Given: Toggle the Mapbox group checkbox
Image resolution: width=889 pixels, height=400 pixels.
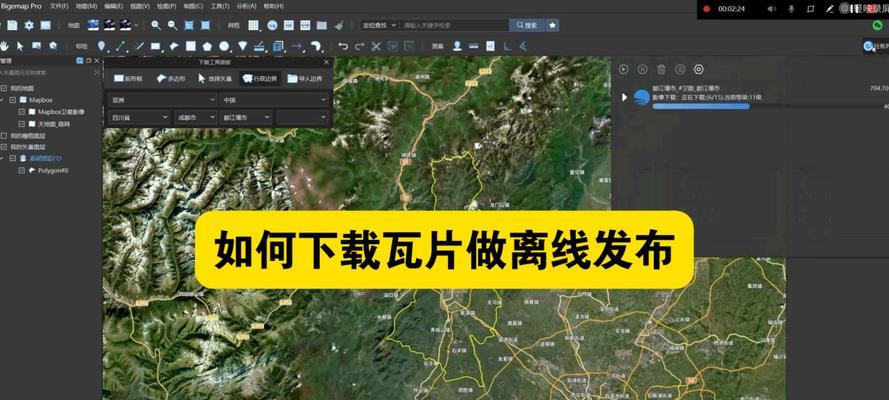Looking at the screenshot, I should click(13, 100).
